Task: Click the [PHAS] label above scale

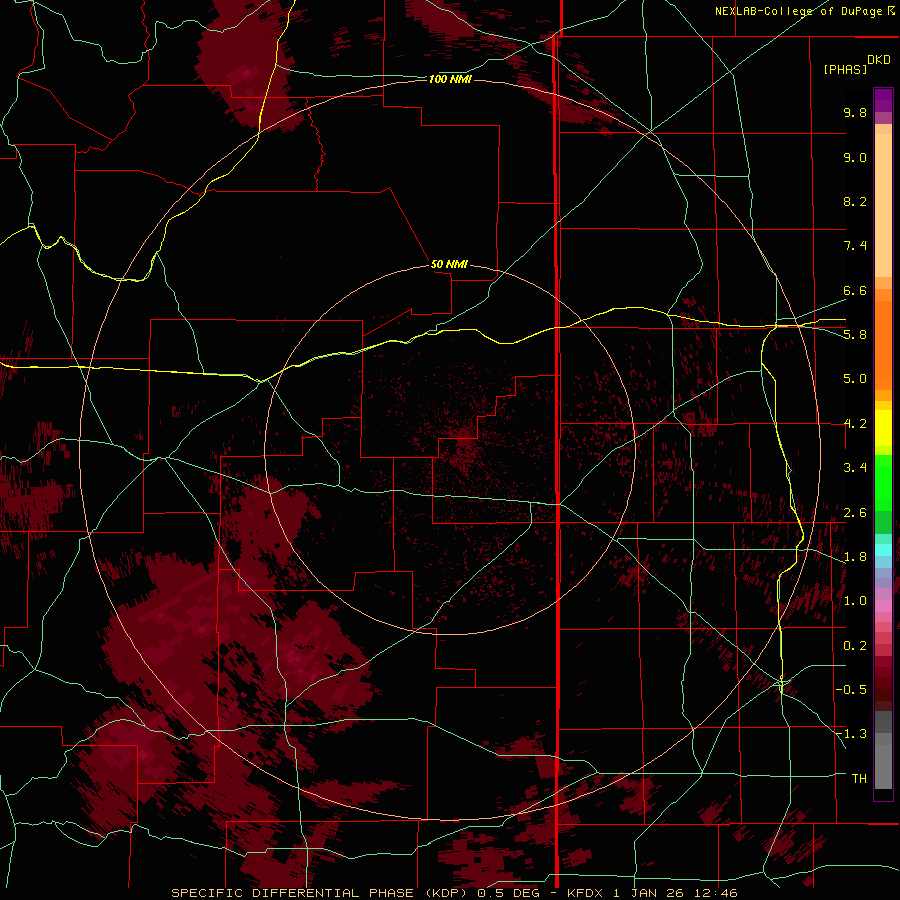Action: 845,69
